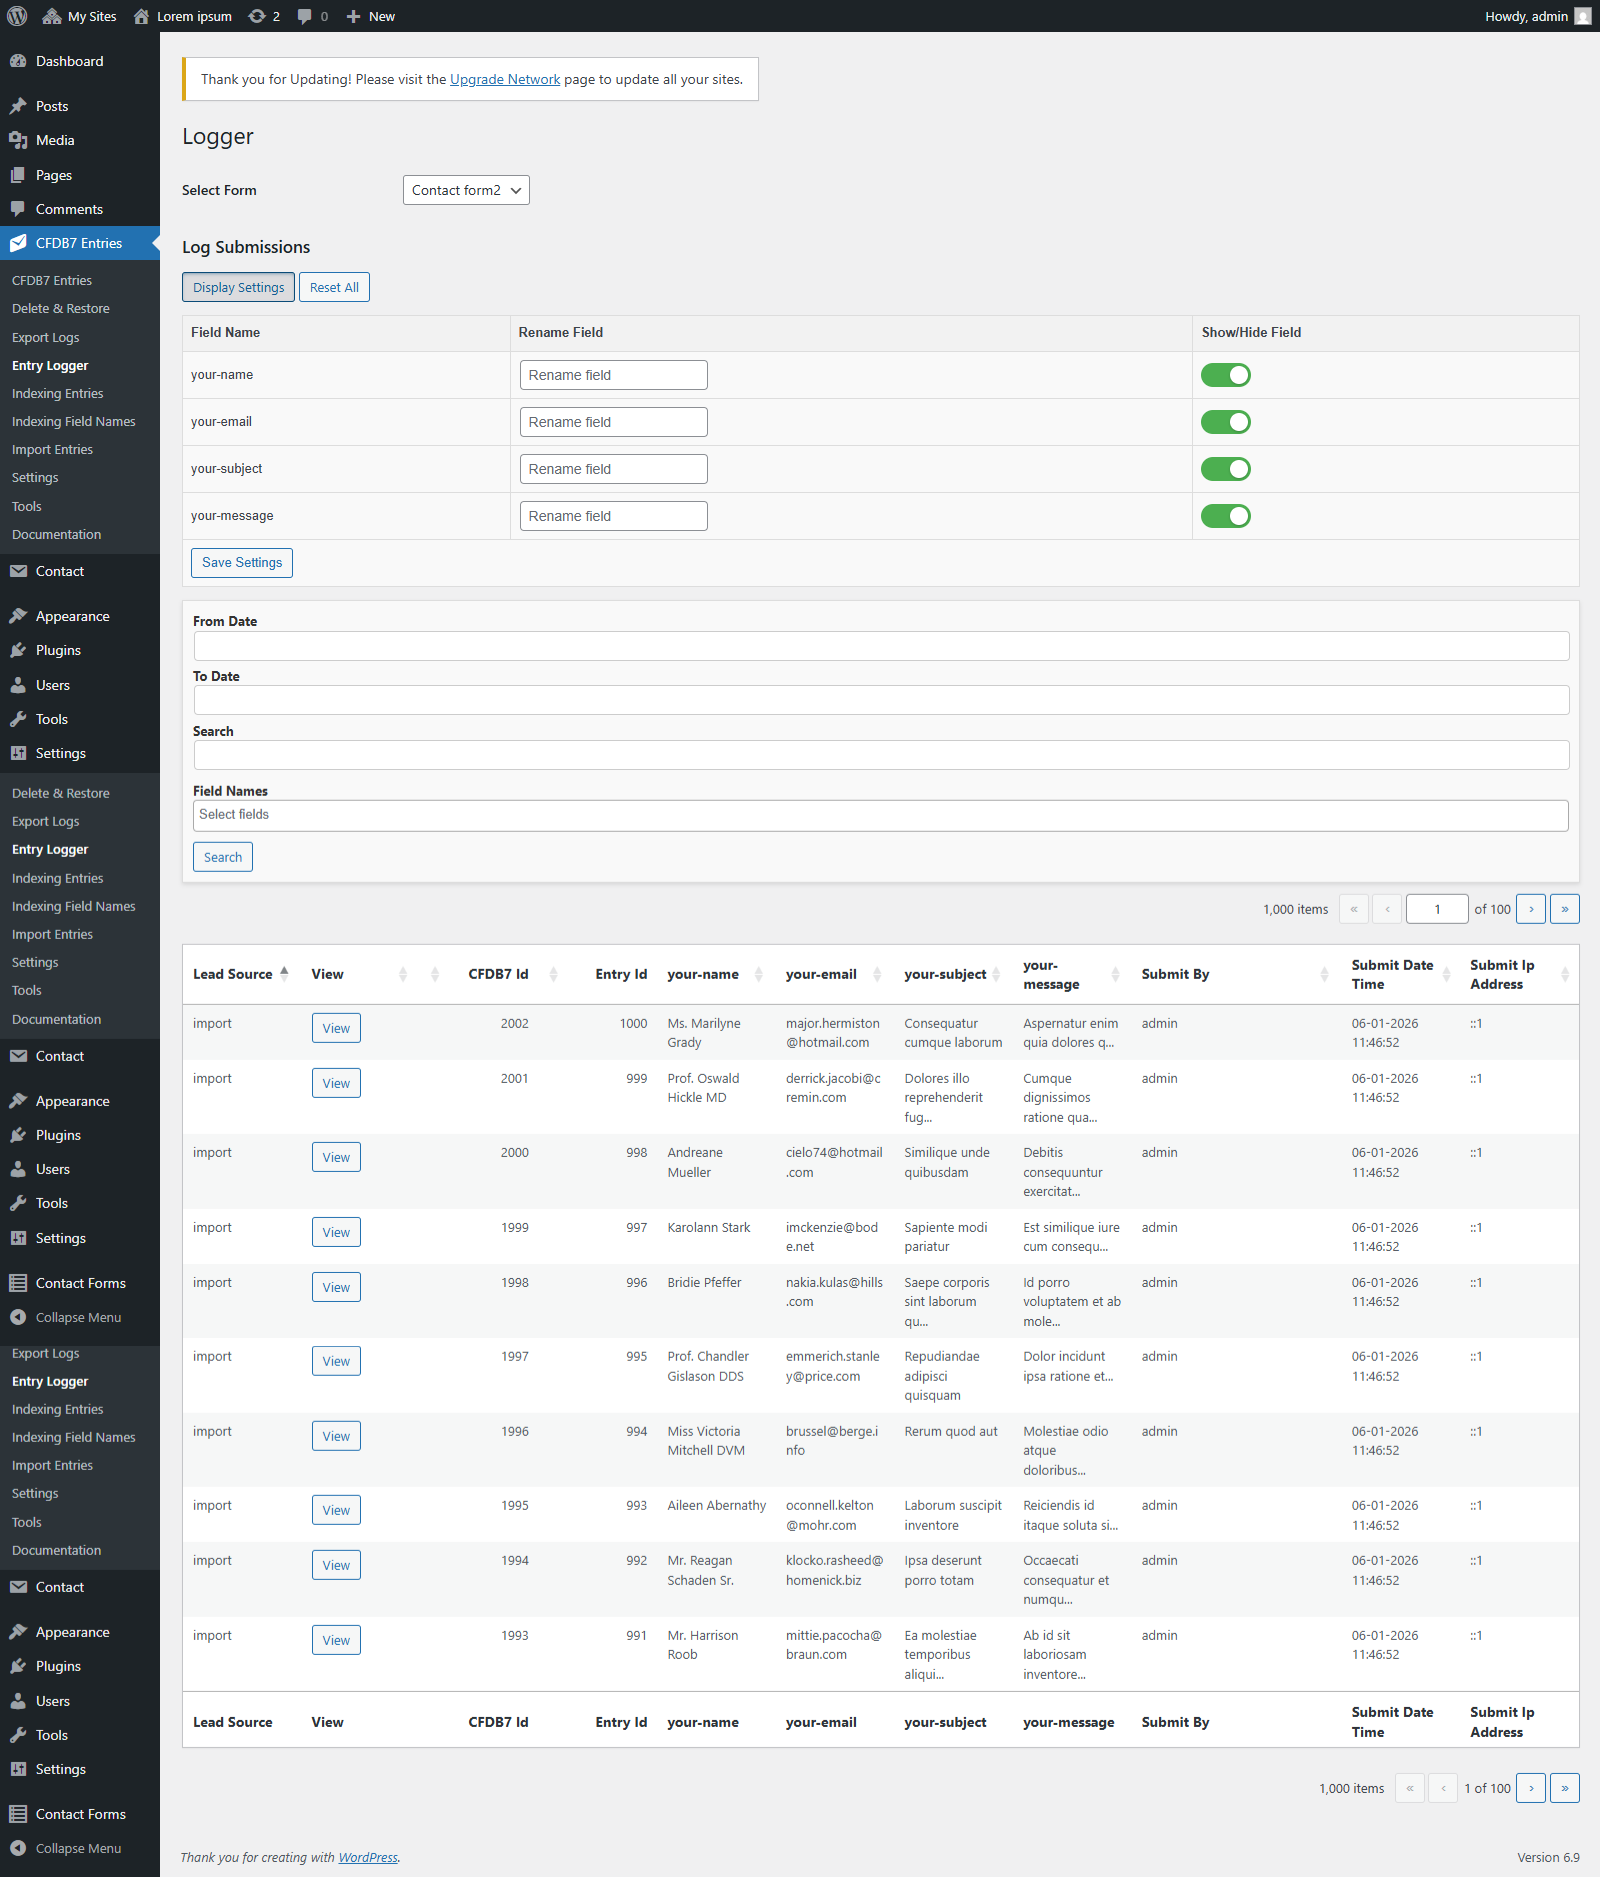Open the comments bubble icon in admin bar
Image resolution: width=1600 pixels, height=1877 pixels.
tap(304, 16)
